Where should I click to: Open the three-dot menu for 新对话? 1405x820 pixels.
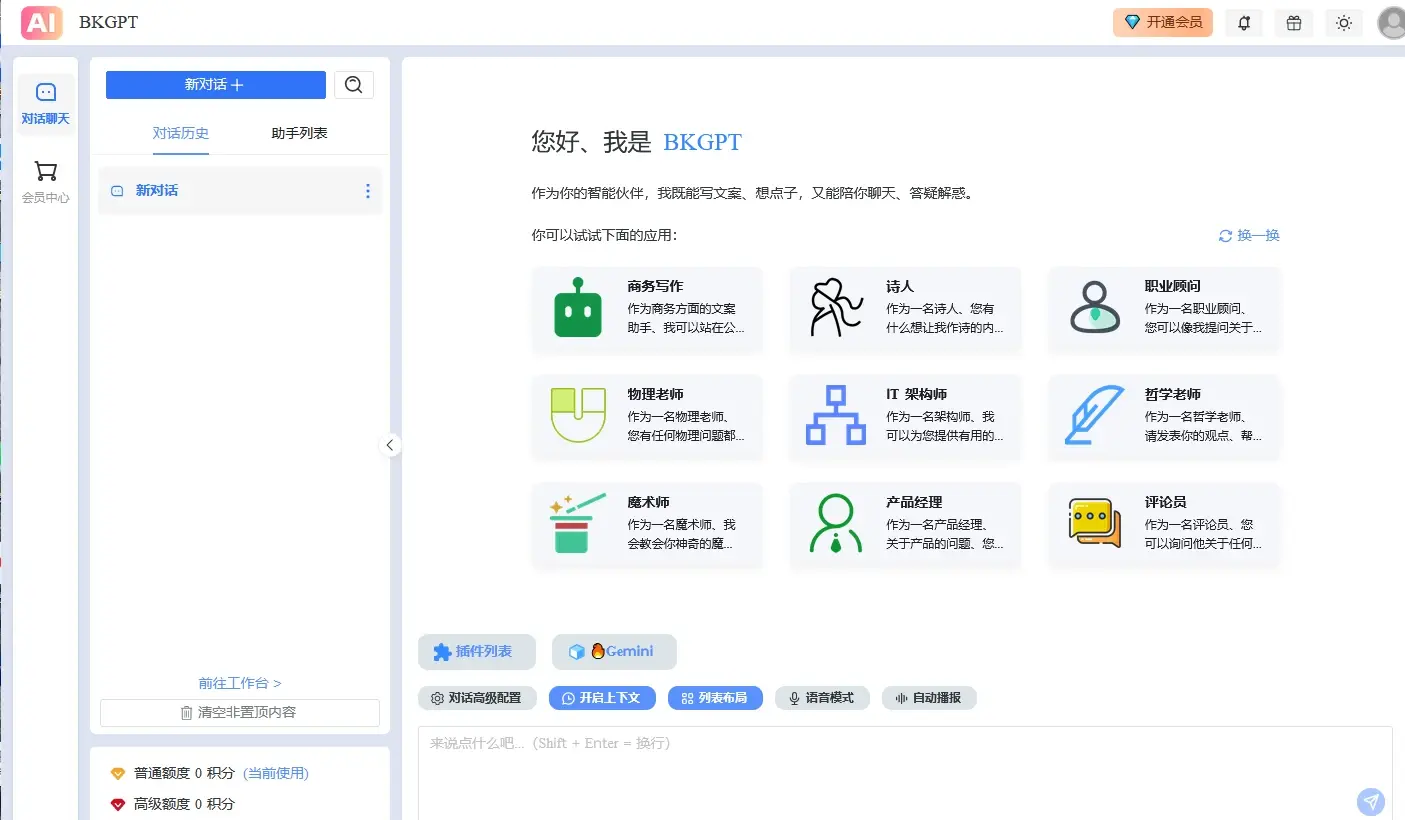click(368, 191)
